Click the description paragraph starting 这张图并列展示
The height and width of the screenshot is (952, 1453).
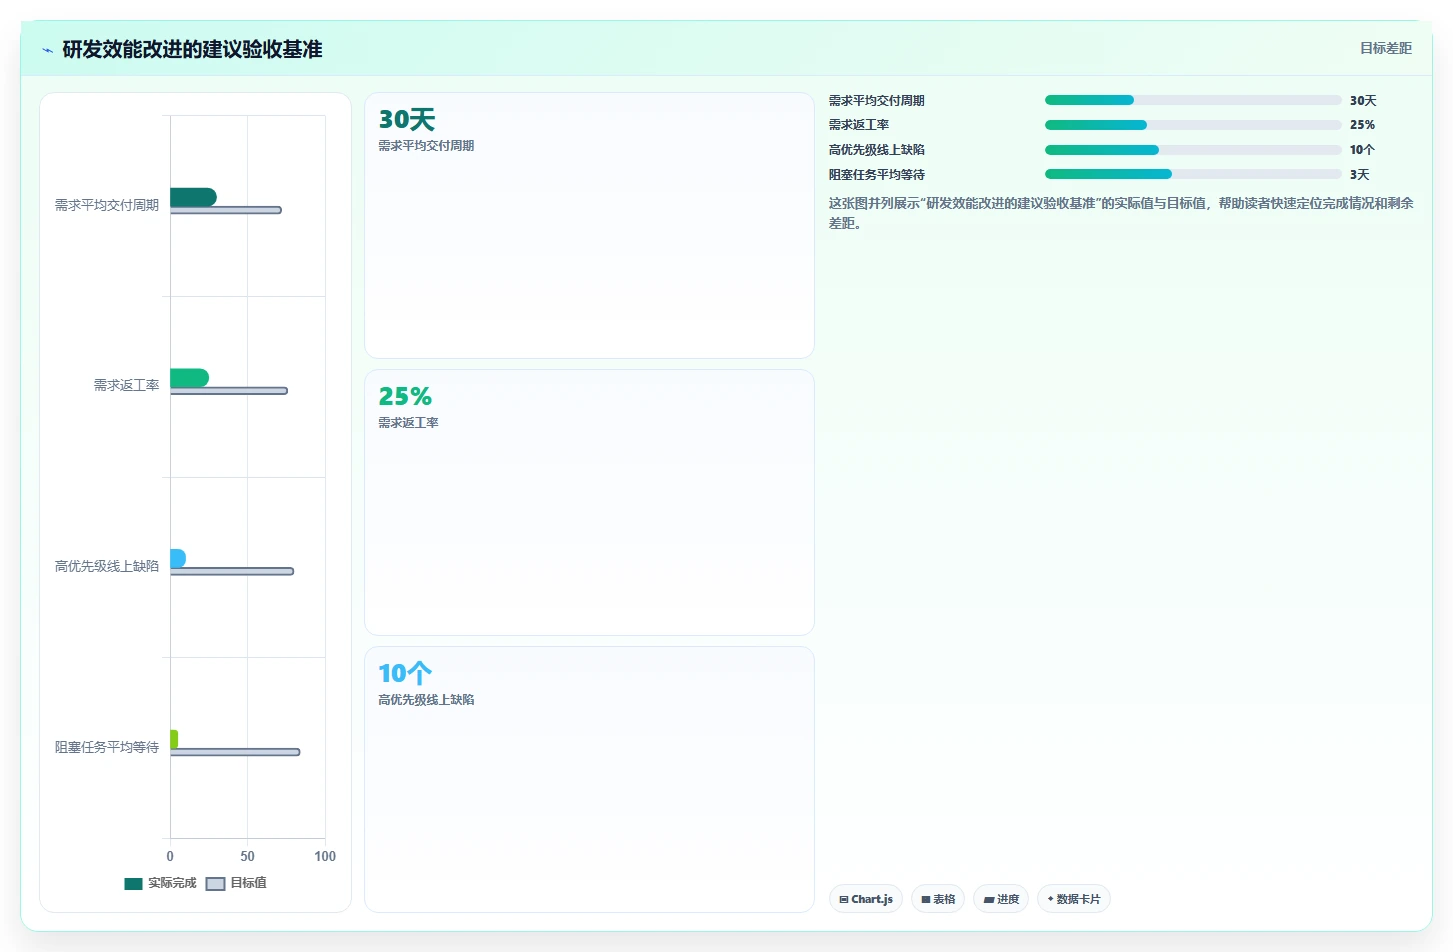click(1121, 213)
